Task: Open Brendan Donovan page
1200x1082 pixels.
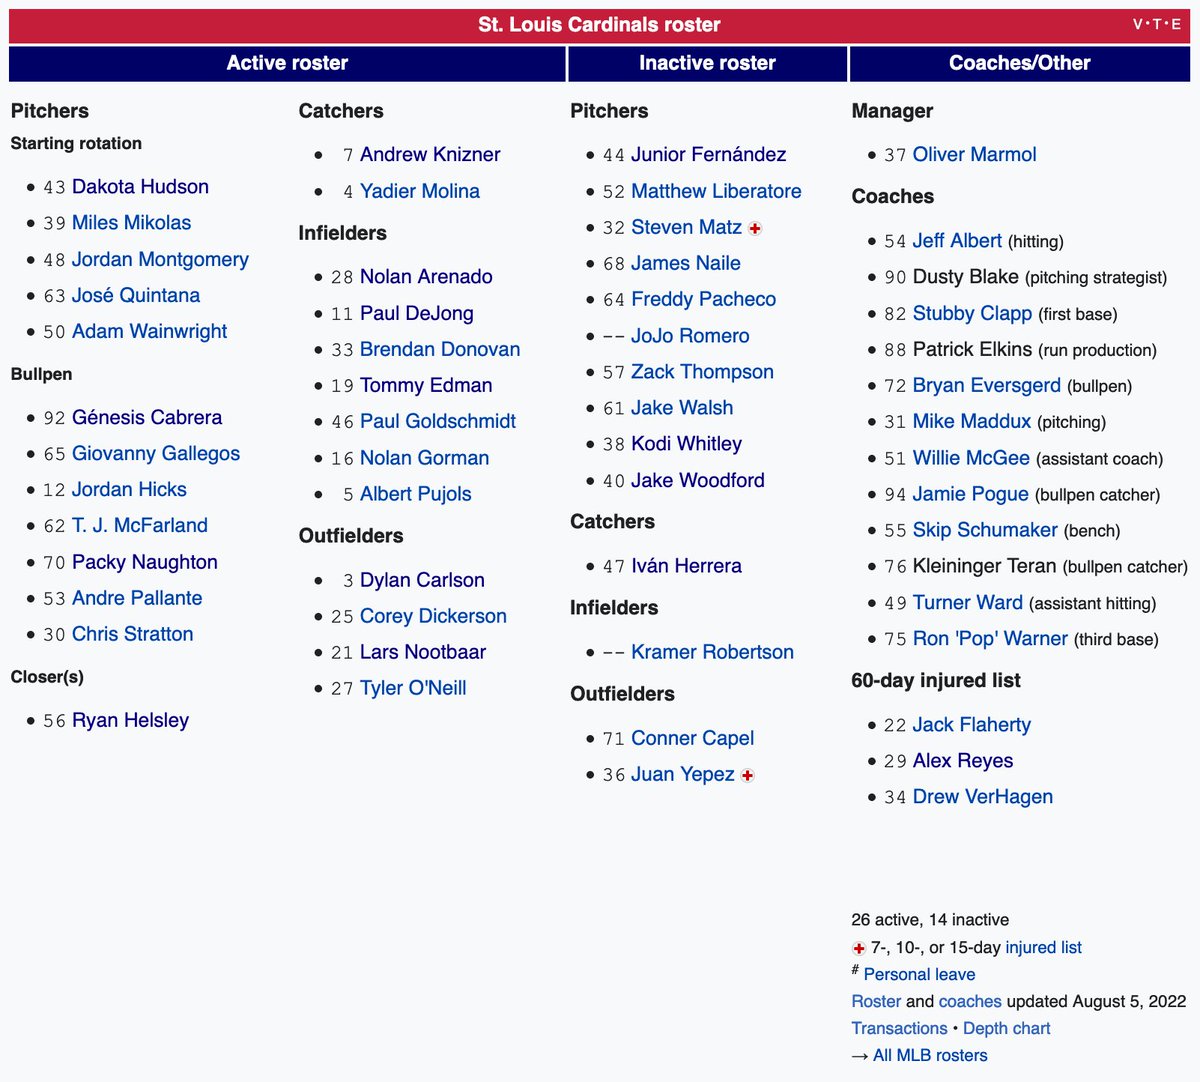Action: (440, 350)
